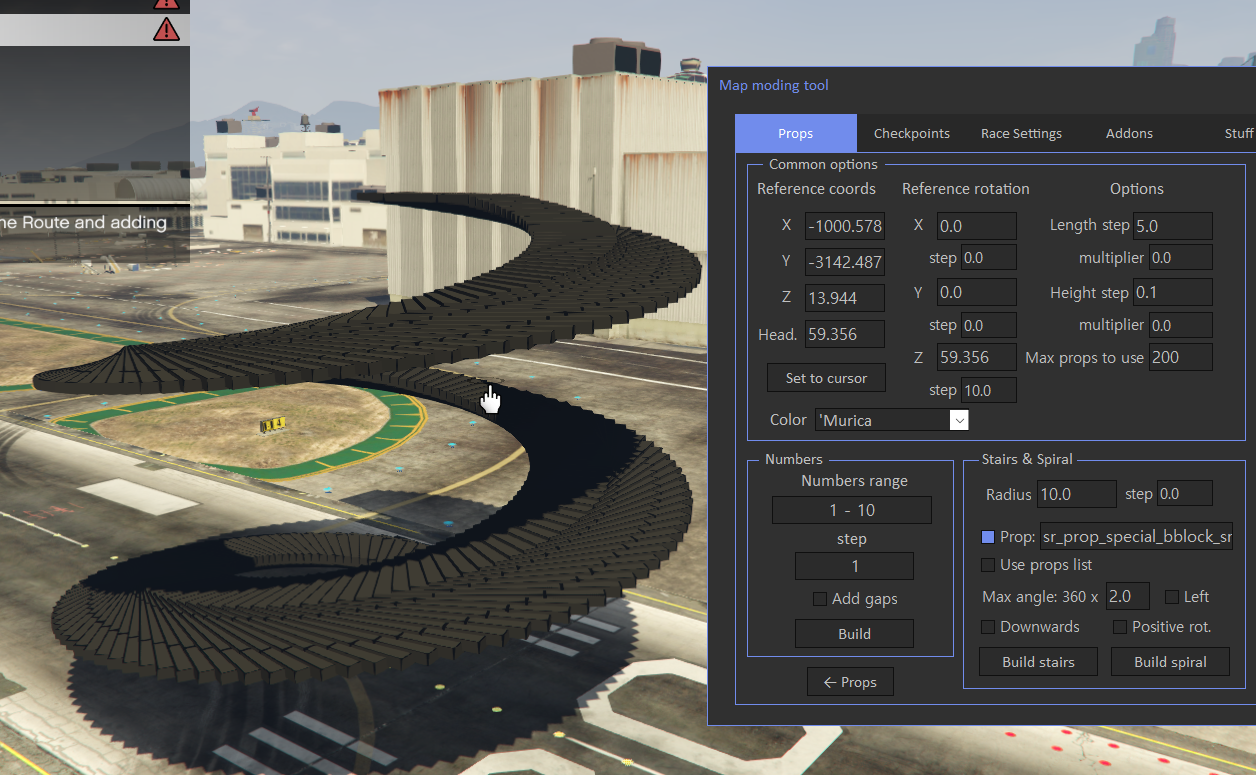
Task: Click the Max angle multiplier field
Action: [1128, 596]
